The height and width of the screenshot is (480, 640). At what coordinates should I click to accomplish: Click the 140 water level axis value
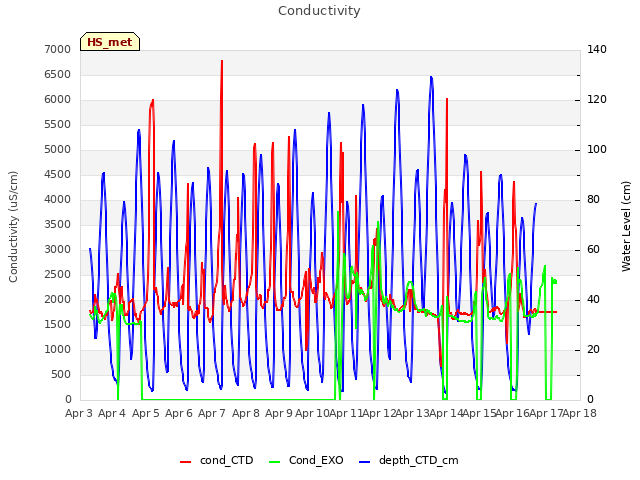[597, 49]
